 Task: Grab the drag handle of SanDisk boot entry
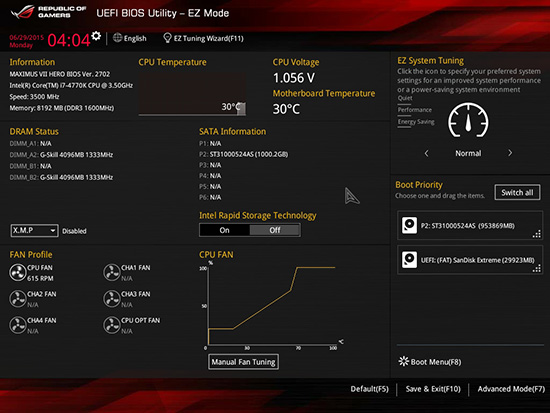point(537,268)
